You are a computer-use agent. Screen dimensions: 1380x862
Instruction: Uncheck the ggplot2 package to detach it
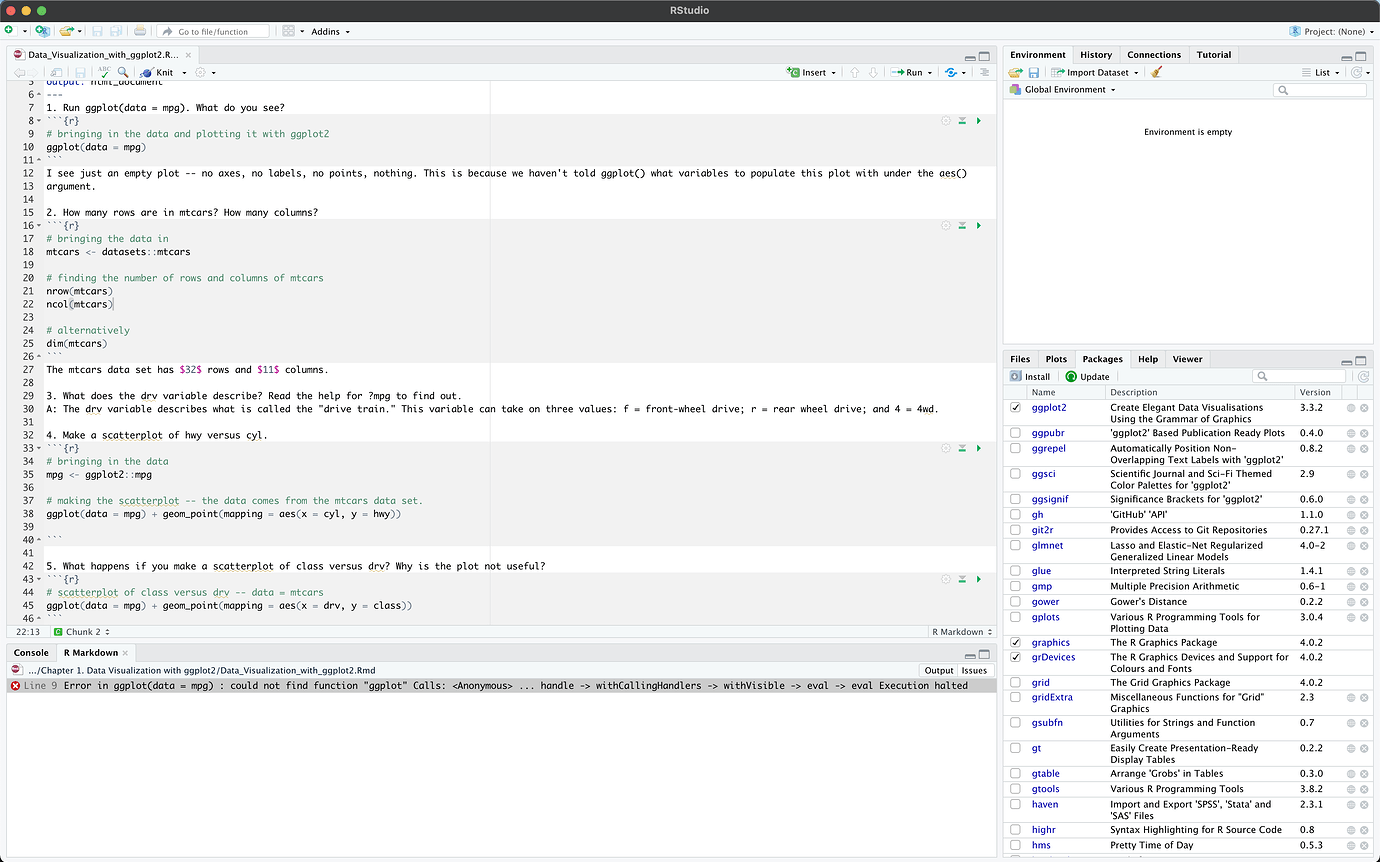(x=1015, y=407)
